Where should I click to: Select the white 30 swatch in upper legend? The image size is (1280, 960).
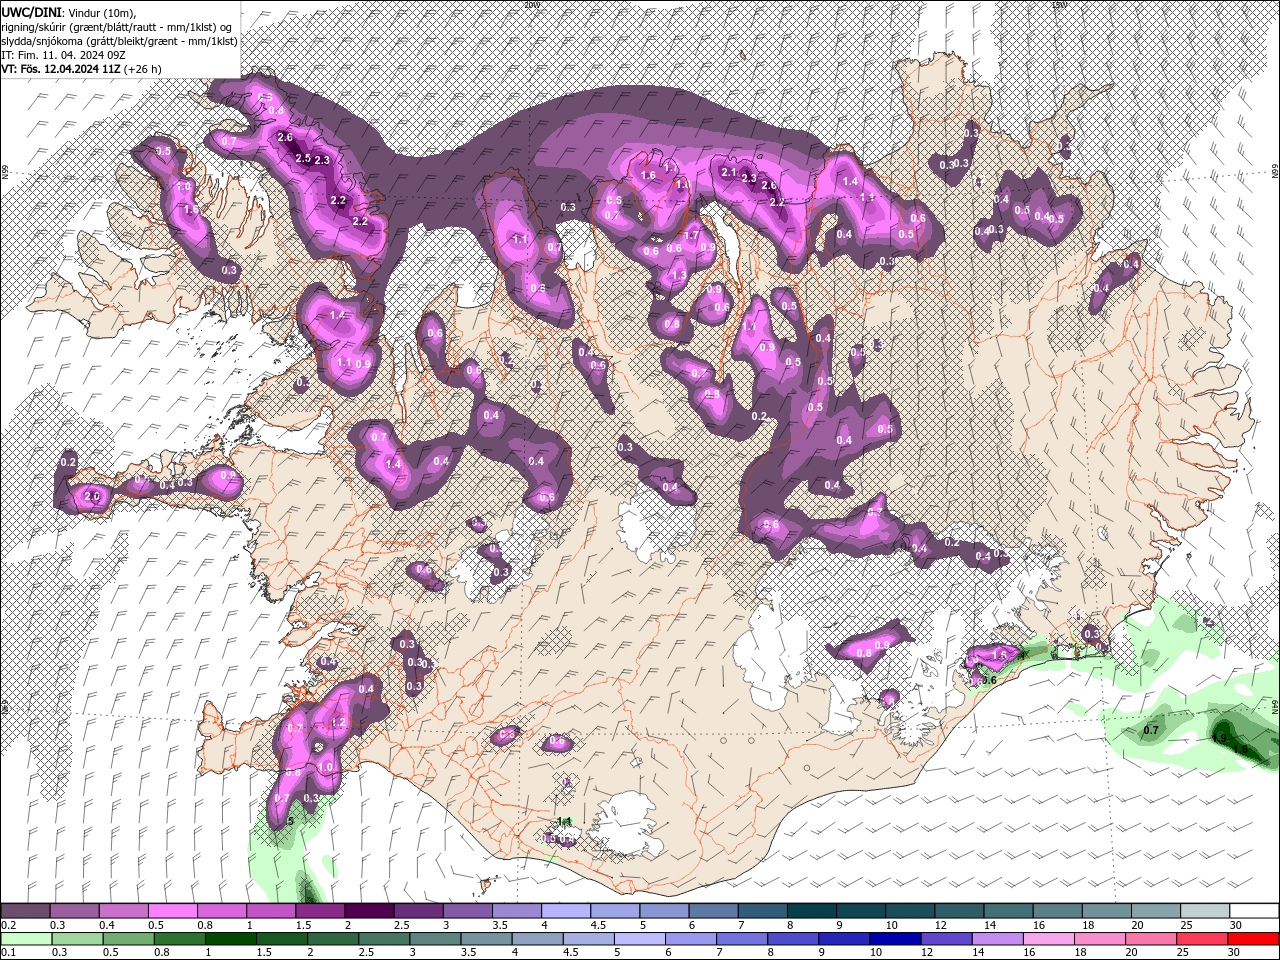[1254, 911]
